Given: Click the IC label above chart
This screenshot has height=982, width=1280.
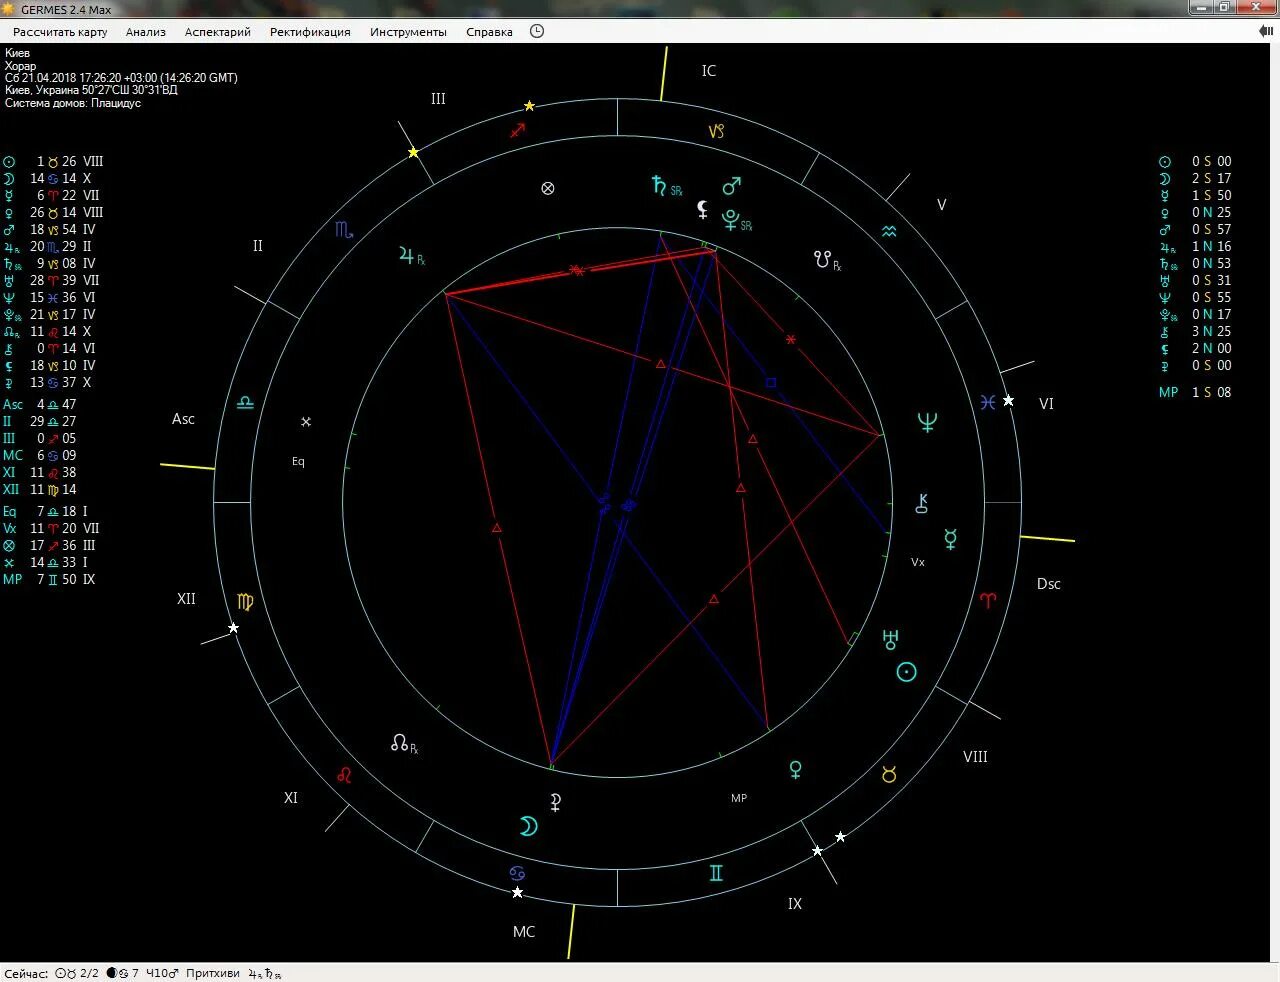Looking at the screenshot, I should pyautogui.click(x=709, y=71).
